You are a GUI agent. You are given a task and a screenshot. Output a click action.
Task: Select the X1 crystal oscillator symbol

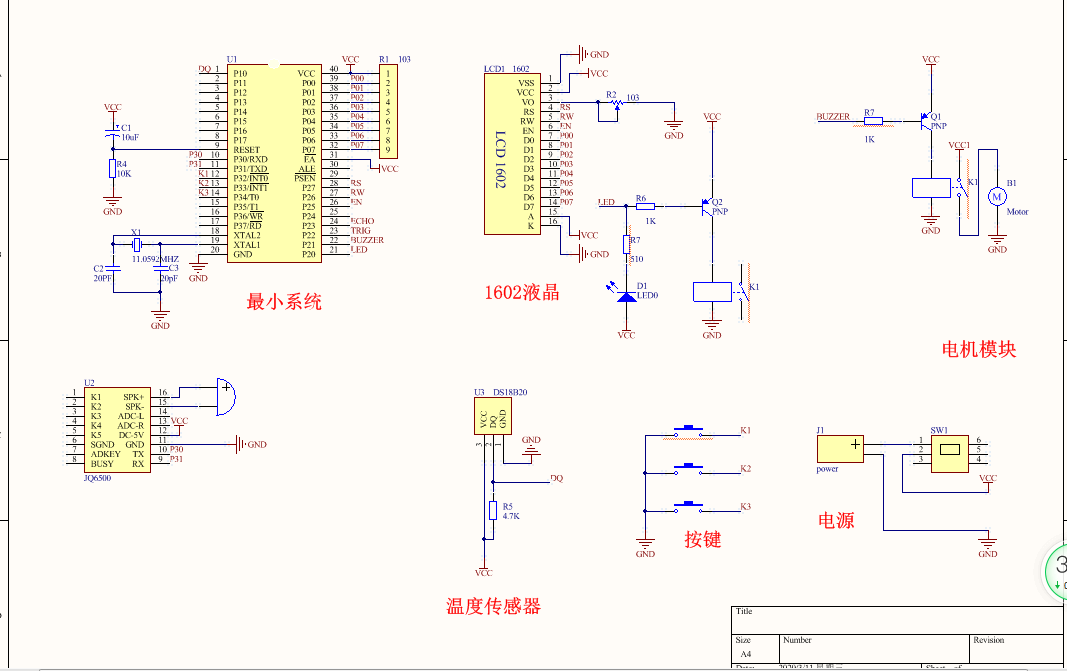137,245
